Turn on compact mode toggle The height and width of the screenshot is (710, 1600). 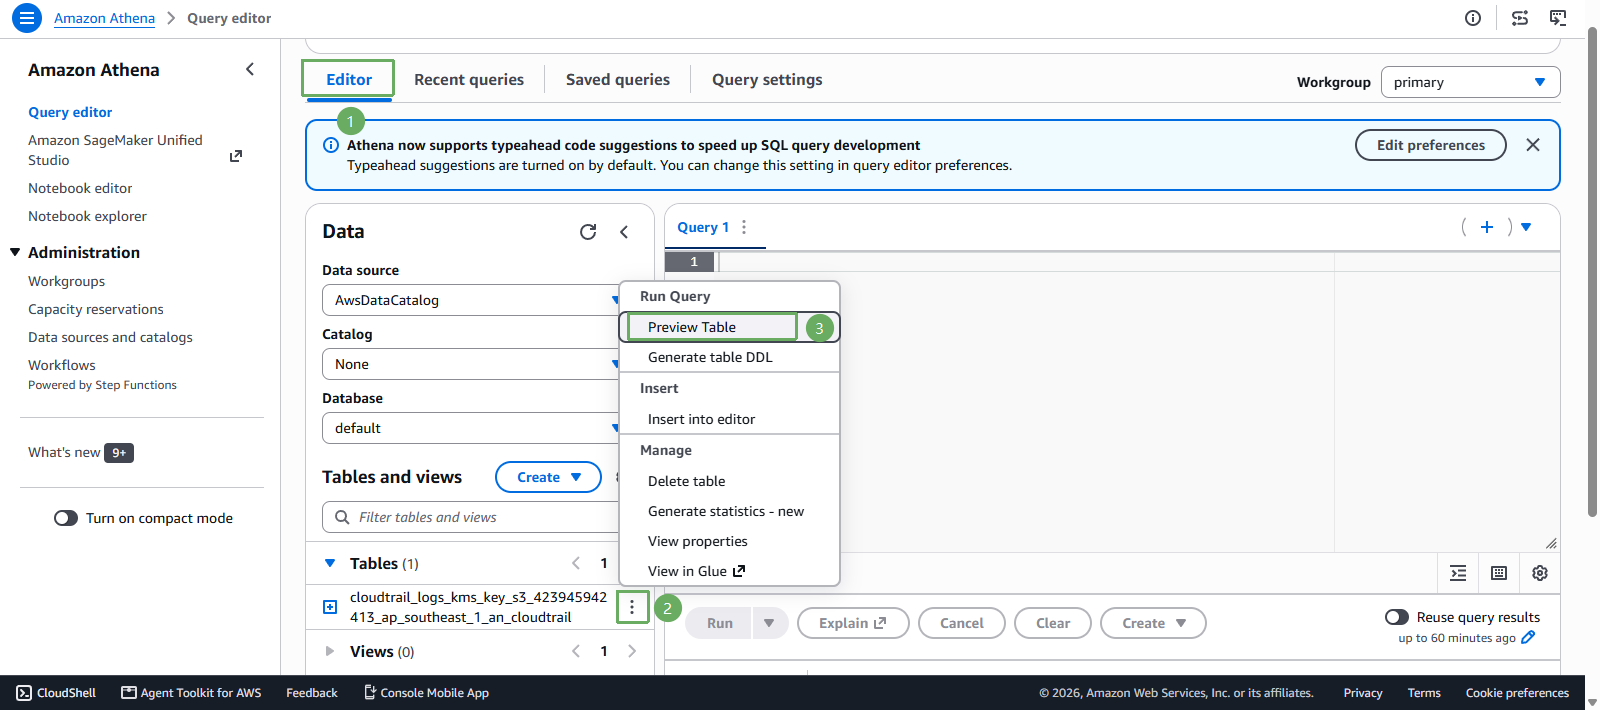point(66,518)
